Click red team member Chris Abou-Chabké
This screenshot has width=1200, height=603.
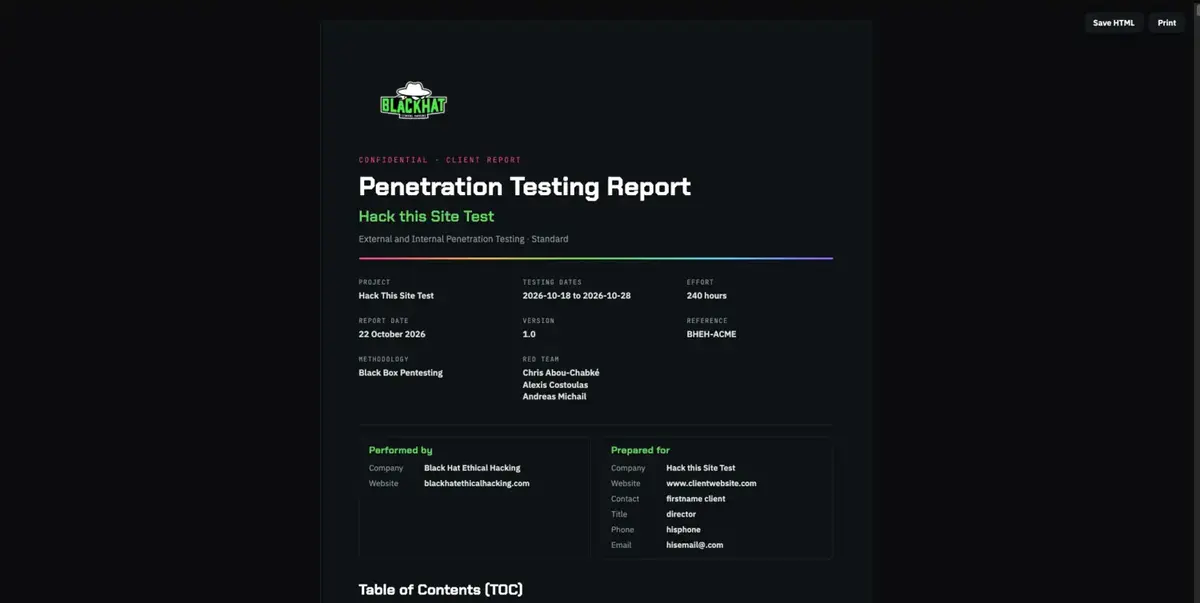[x=561, y=373]
